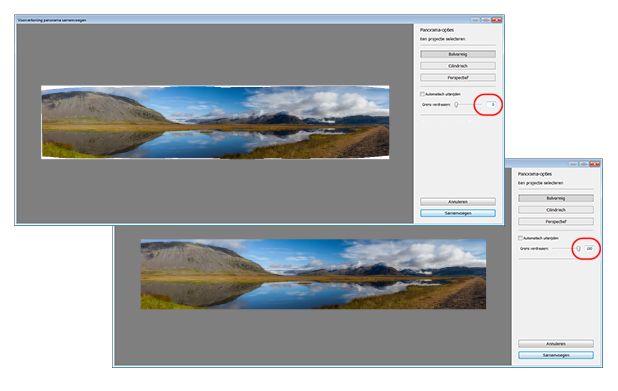Minimize the front panorama preview dialog
The height and width of the screenshot is (391, 618).
point(476,20)
